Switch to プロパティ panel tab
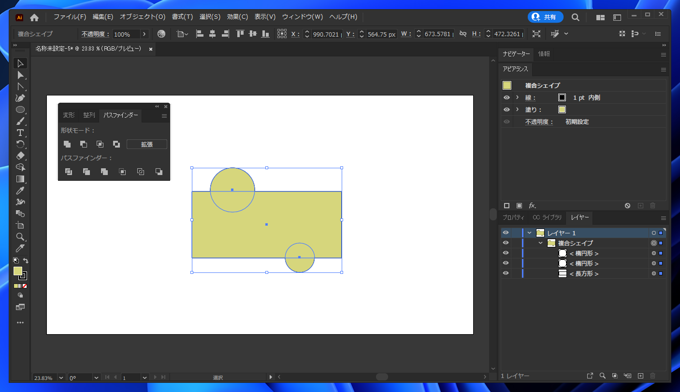 click(513, 218)
